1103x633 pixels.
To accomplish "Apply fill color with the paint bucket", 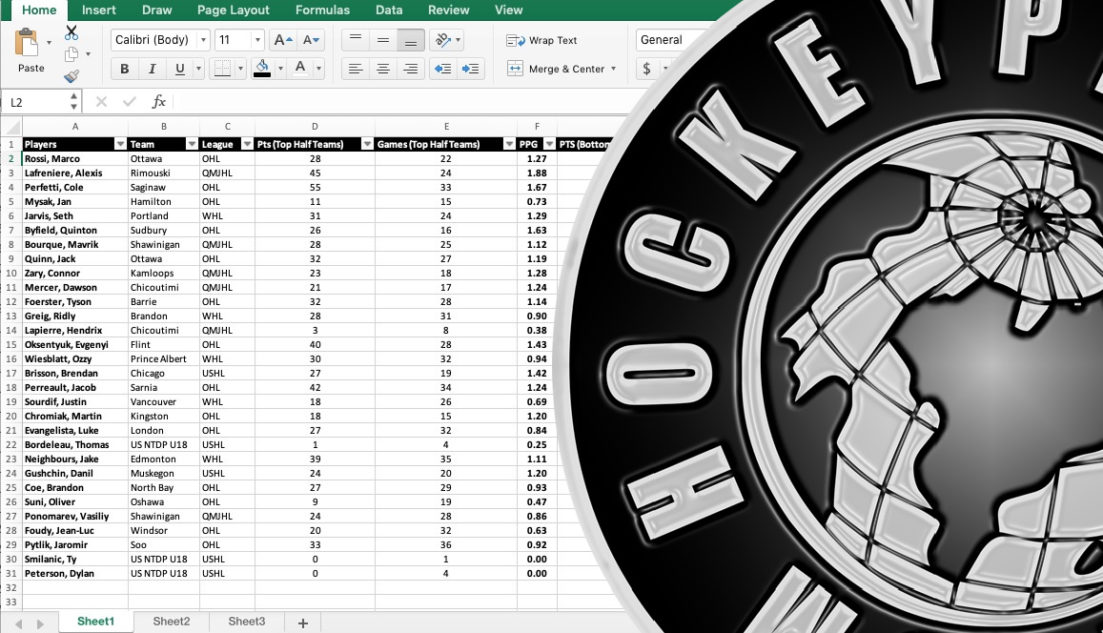I will (x=262, y=68).
